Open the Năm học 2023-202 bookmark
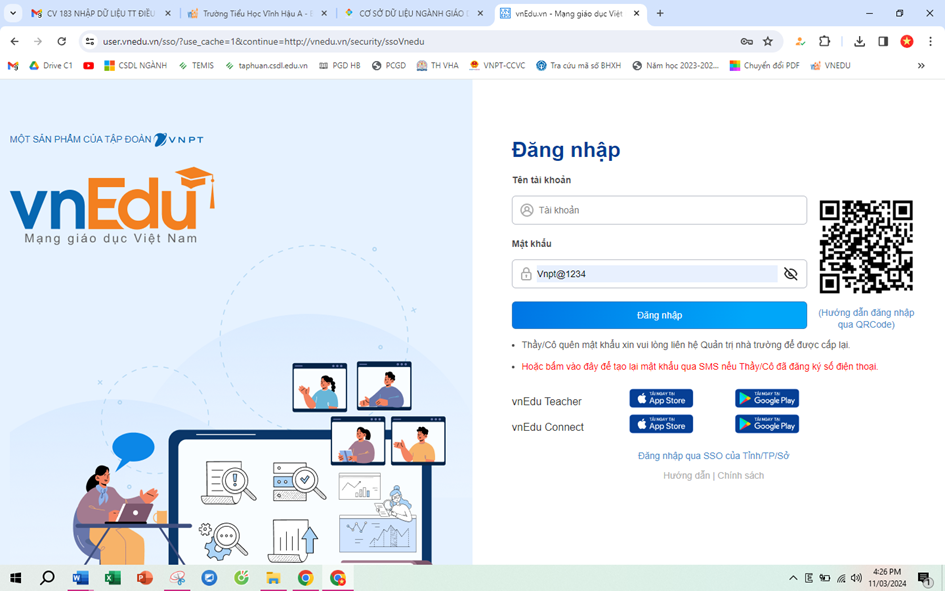Image resolution: width=945 pixels, height=591 pixels. pos(676,66)
